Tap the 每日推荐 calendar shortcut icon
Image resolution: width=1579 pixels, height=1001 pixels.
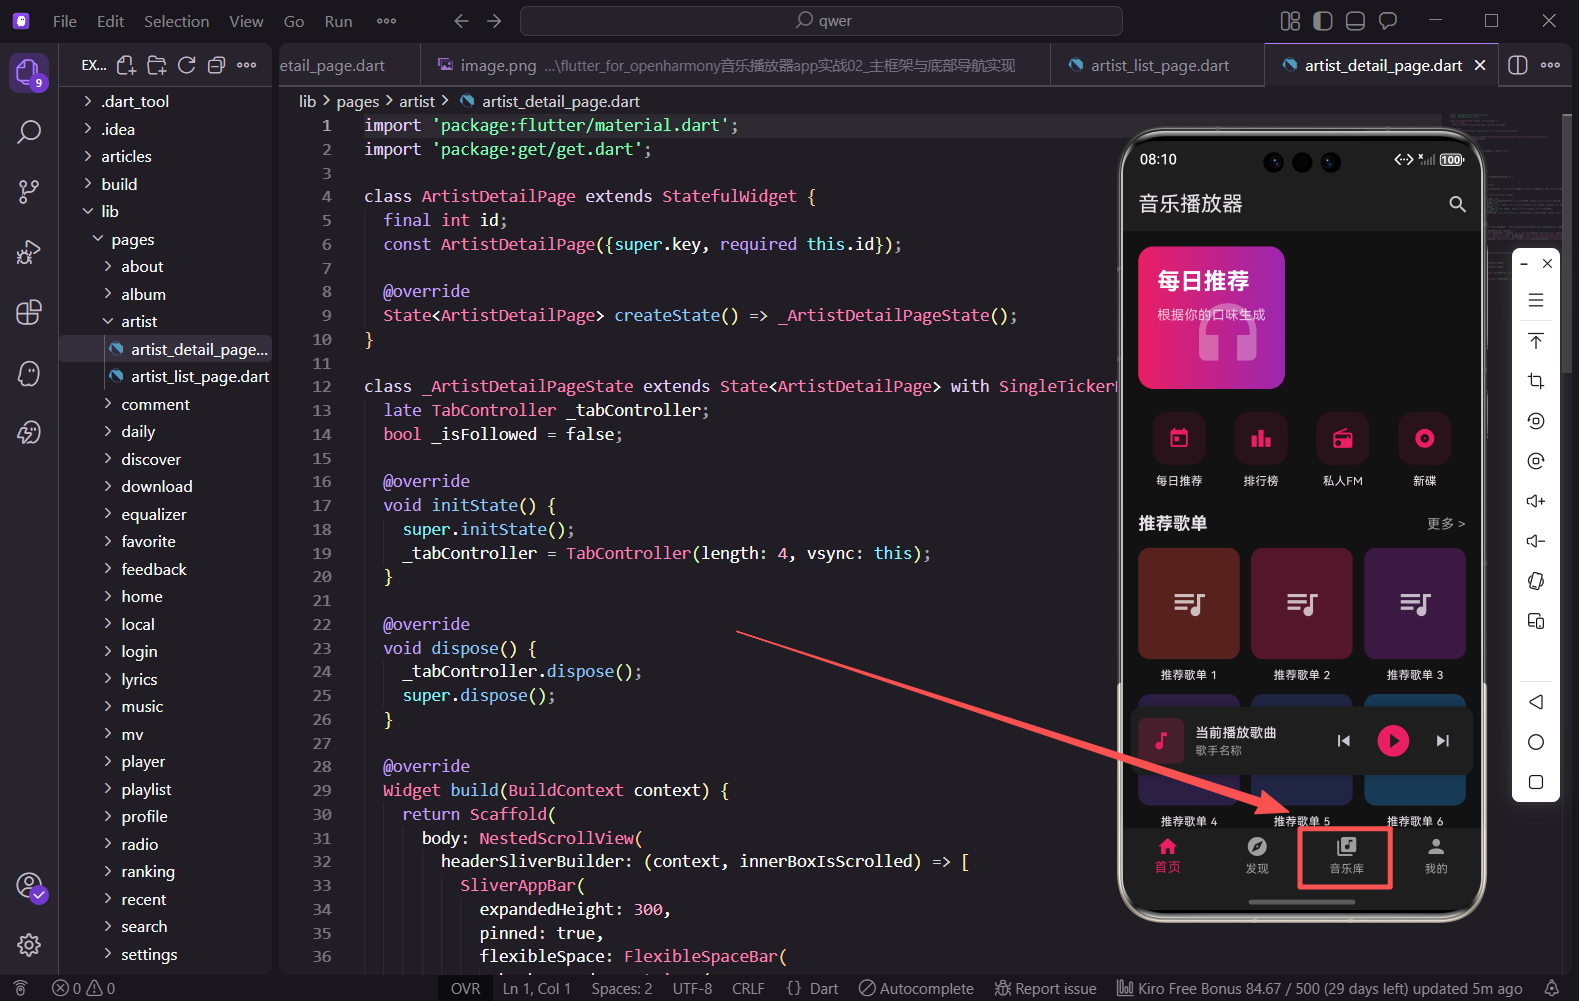click(1179, 438)
